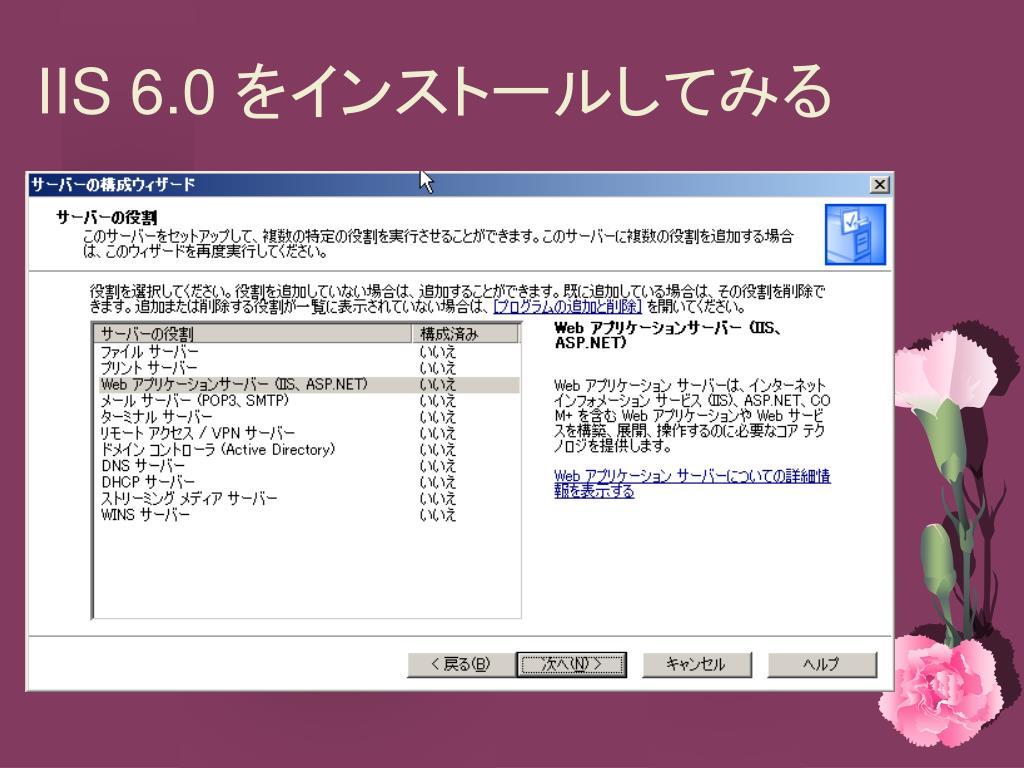Select the ファイル サーバー role row
1024x768 pixels.
tap(308, 351)
